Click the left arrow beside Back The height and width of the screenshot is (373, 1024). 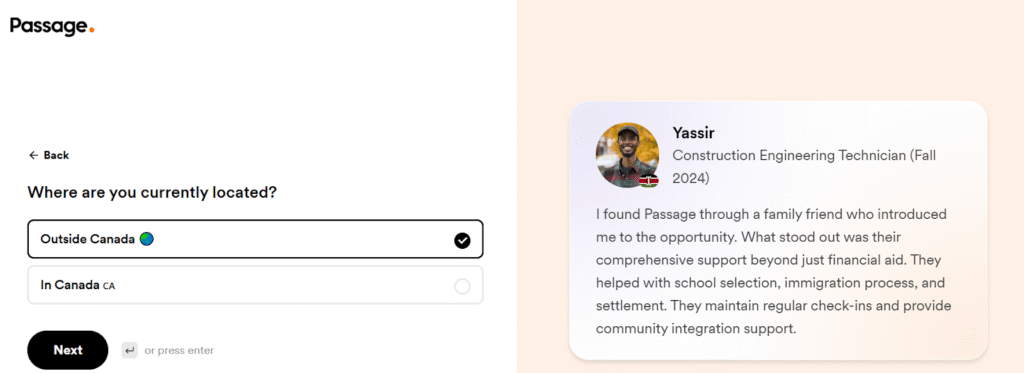[x=33, y=155]
